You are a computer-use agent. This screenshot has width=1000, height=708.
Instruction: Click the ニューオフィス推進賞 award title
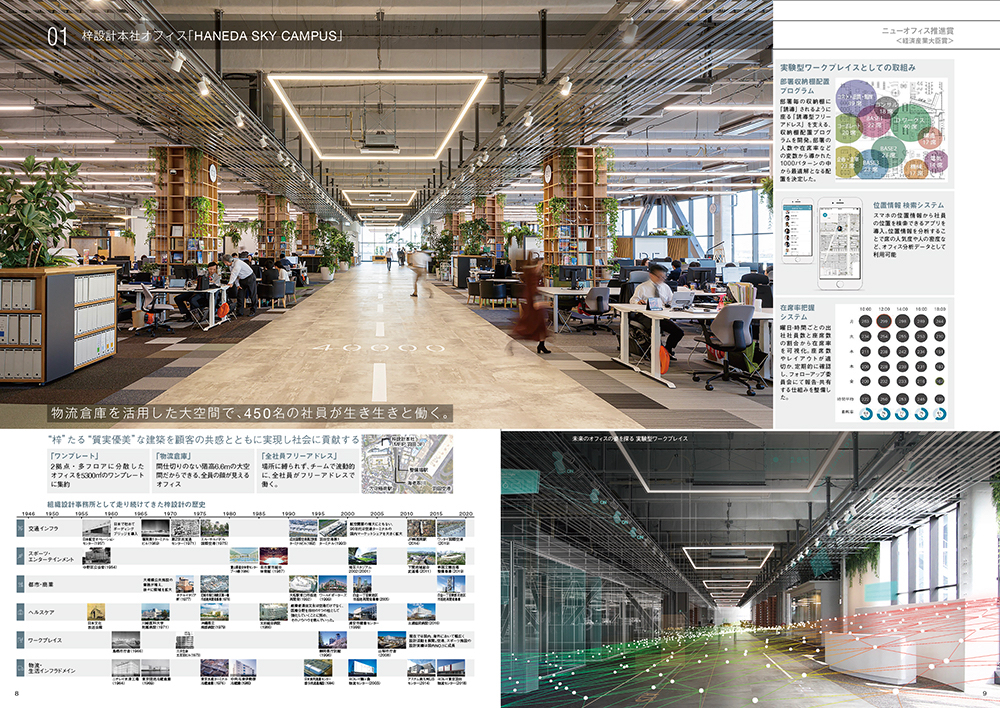pos(918,30)
